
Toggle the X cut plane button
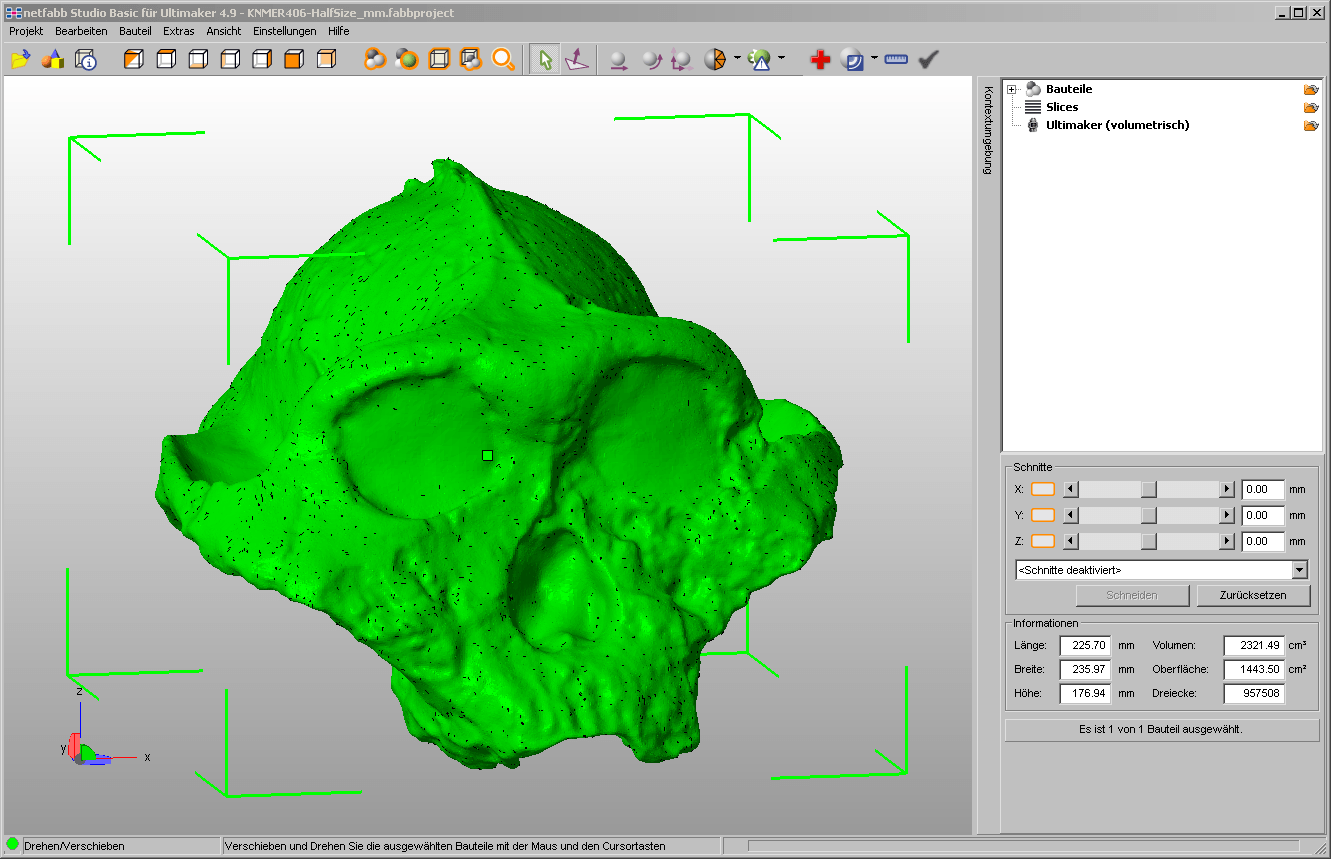tap(1043, 489)
